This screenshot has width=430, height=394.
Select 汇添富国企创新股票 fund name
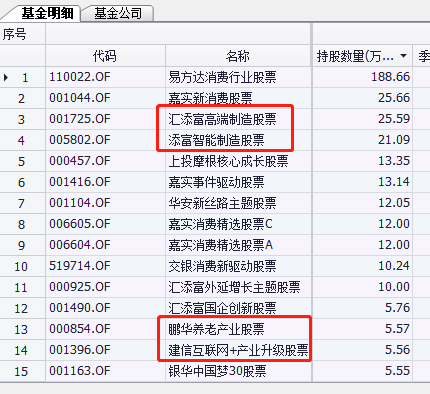pyautogui.click(x=222, y=308)
